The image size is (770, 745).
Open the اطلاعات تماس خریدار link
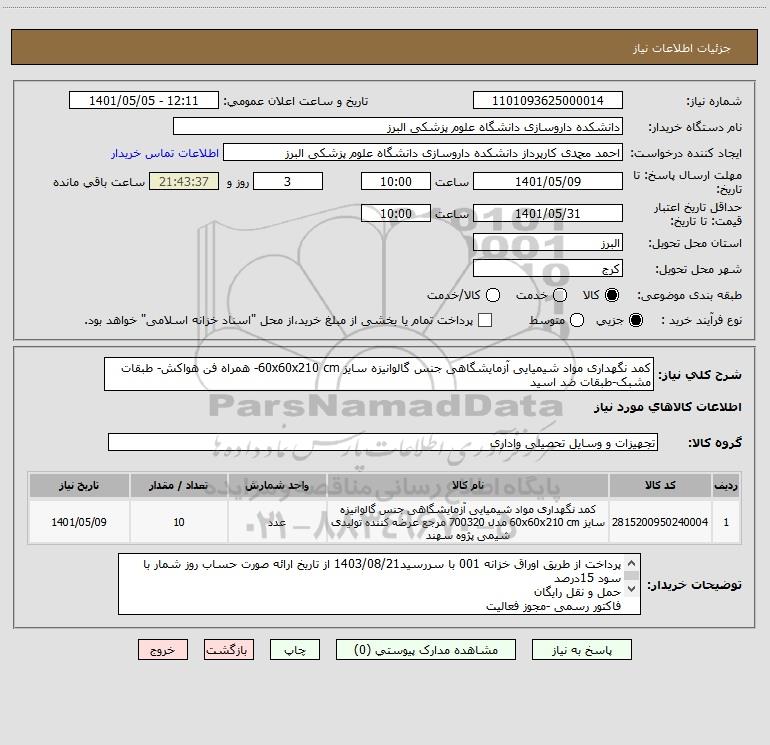pos(165,153)
